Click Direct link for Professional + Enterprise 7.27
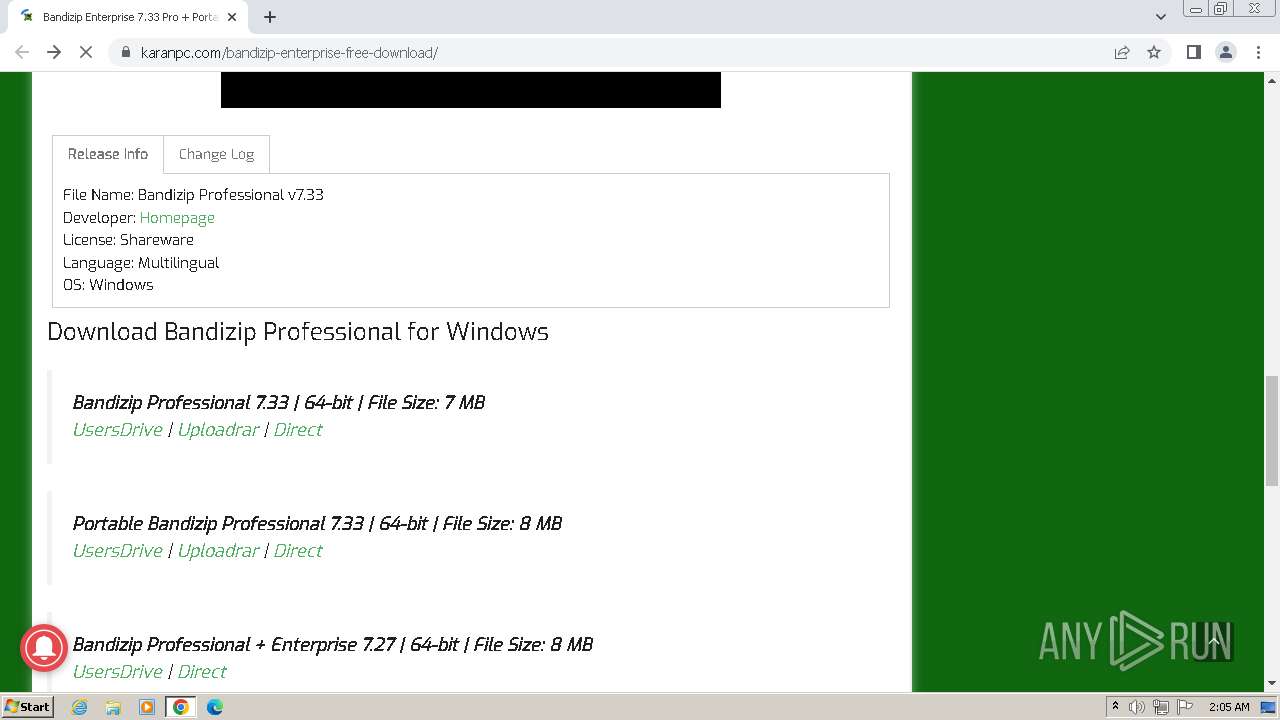The width and height of the screenshot is (1280, 720). coord(202,672)
